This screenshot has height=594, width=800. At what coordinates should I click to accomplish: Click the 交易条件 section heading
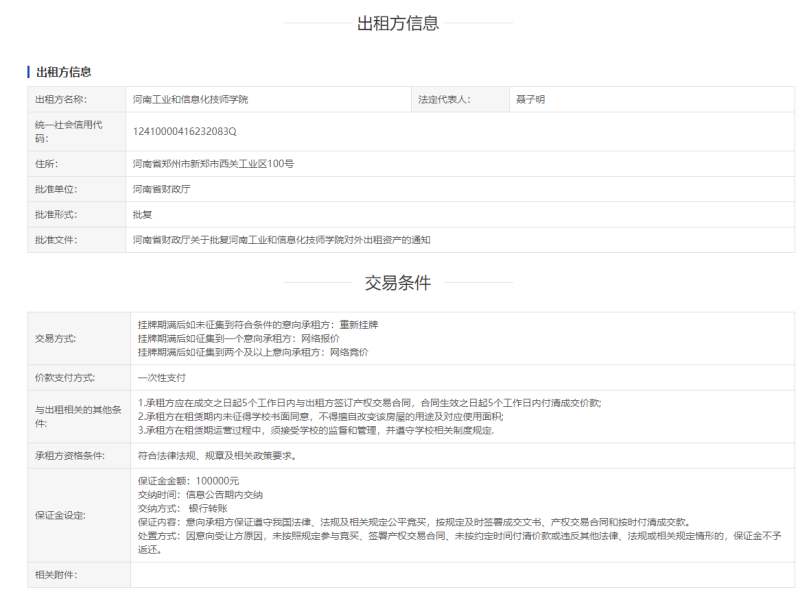(398, 283)
